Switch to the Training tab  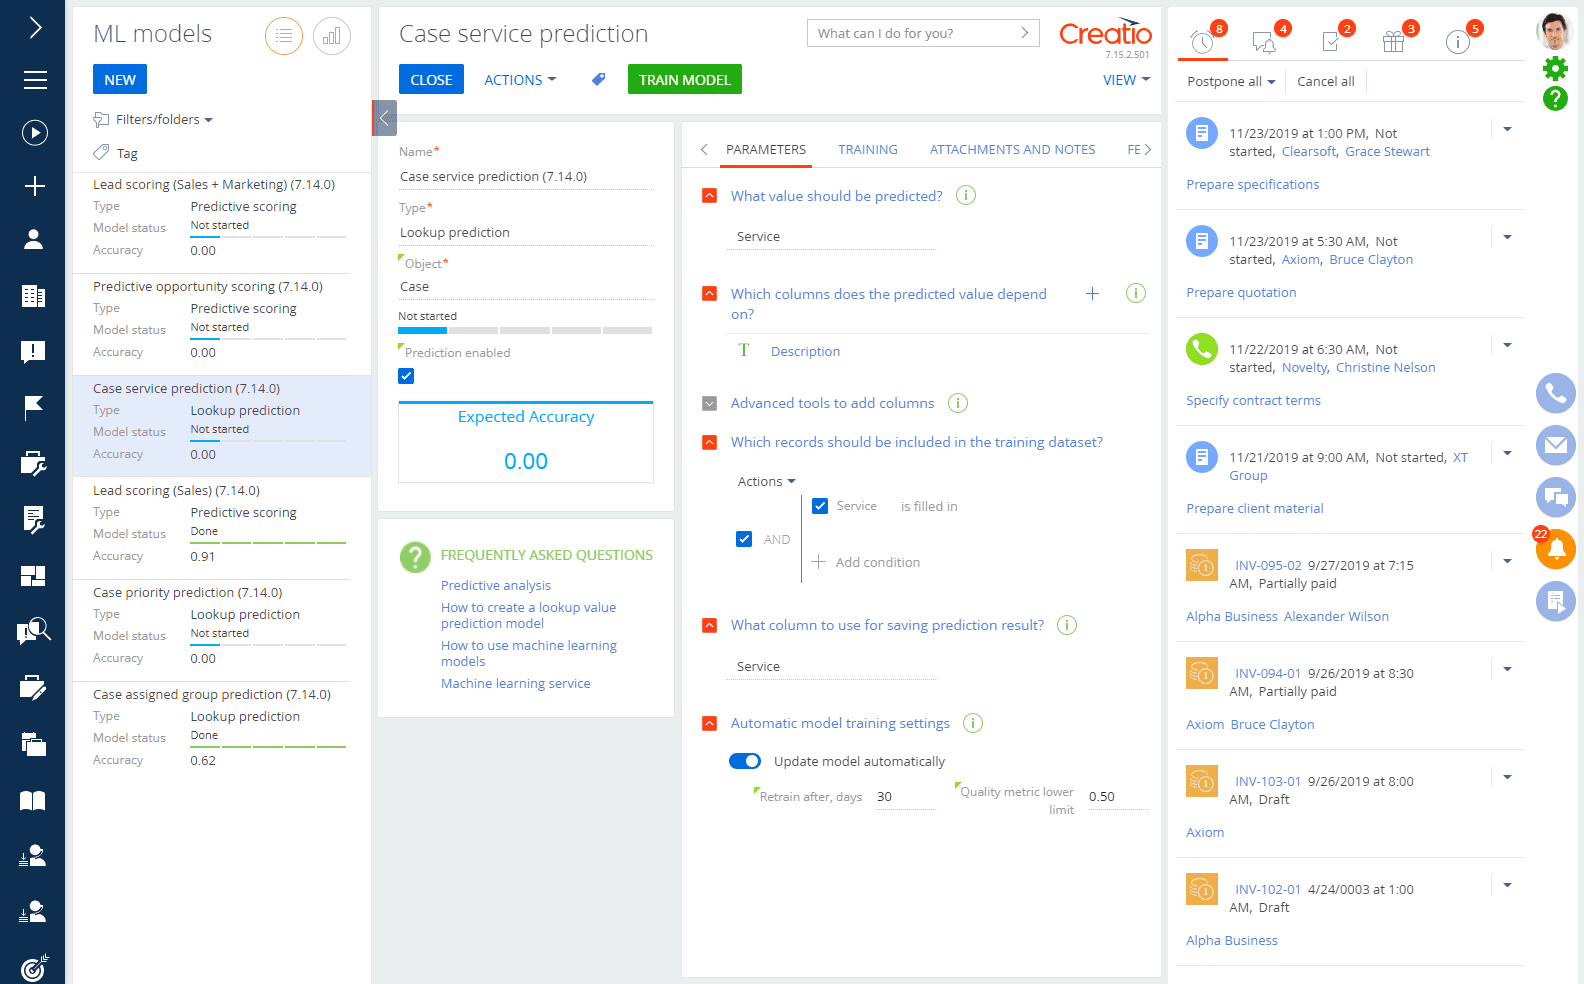(x=867, y=150)
